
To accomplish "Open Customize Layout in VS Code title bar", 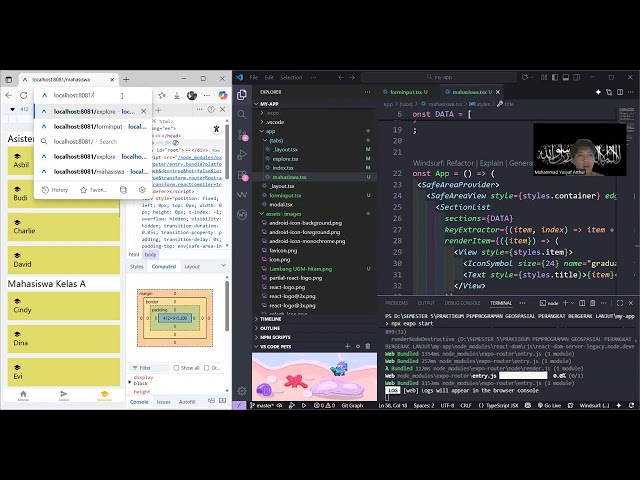I will 544,77.
